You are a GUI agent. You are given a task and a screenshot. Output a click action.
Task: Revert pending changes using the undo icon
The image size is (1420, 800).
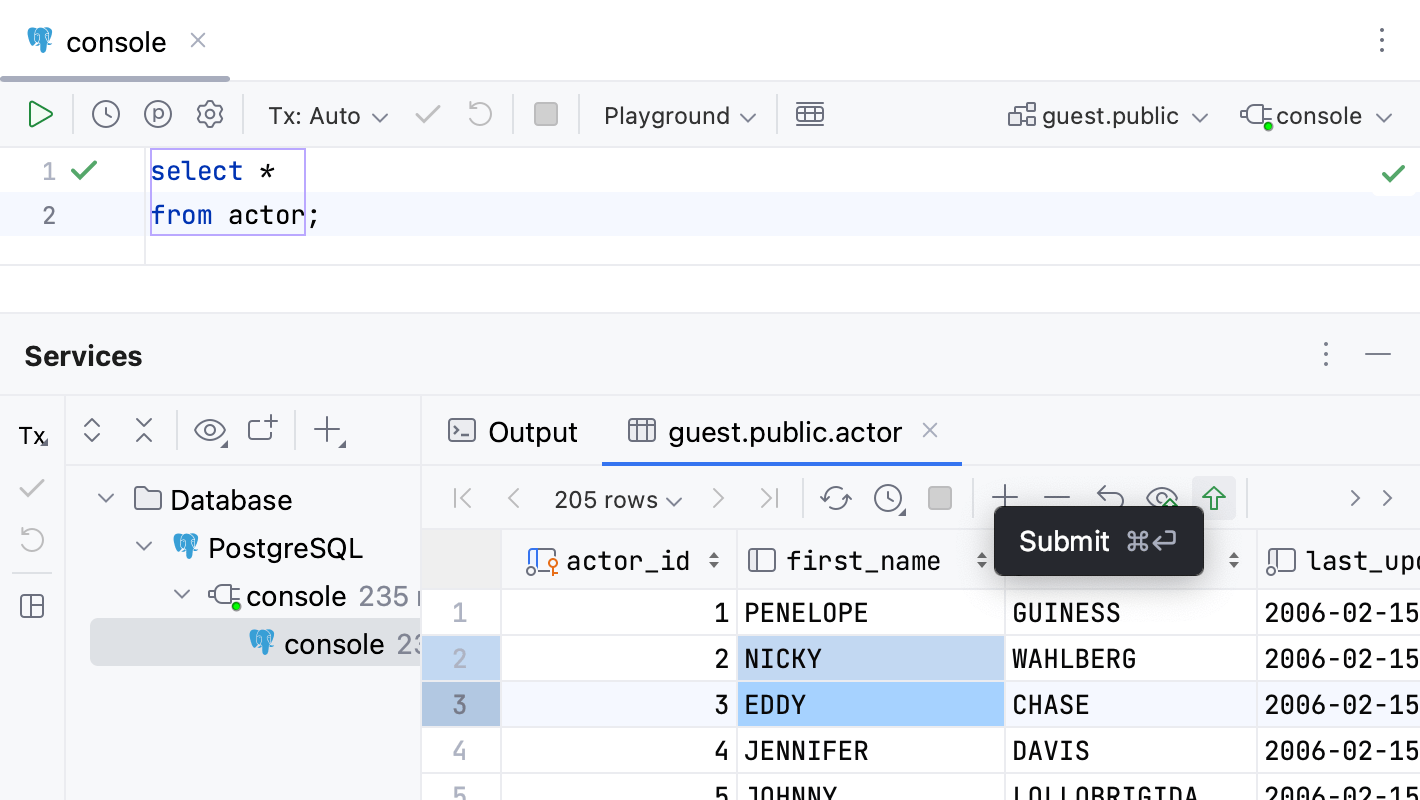1110,497
